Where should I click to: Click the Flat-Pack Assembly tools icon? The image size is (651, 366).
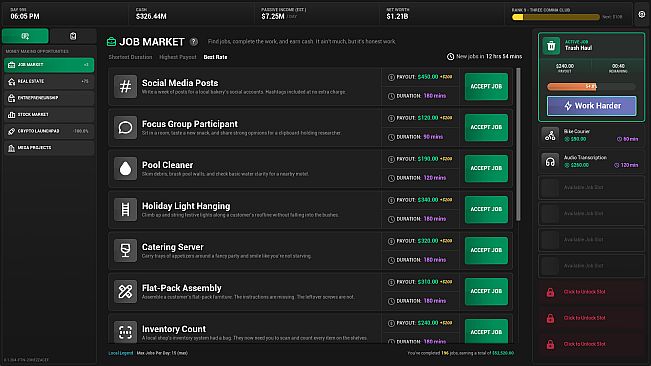pyautogui.click(x=125, y=291)
